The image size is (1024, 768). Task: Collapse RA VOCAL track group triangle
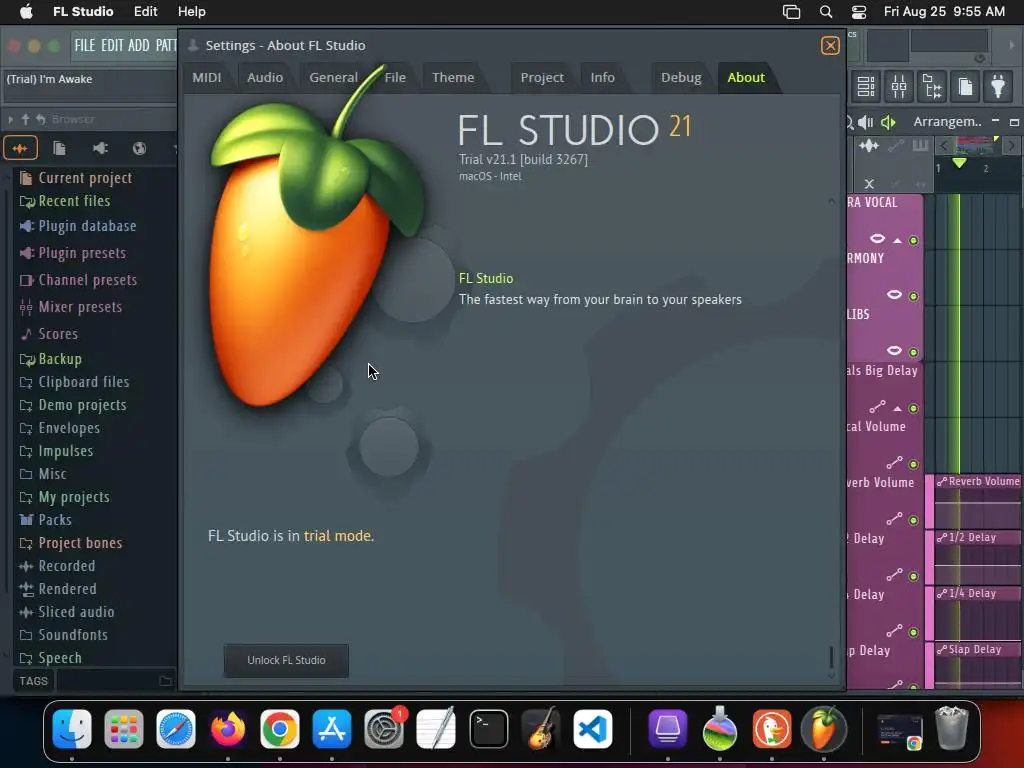pyautogui.click(x=898, y=240)
